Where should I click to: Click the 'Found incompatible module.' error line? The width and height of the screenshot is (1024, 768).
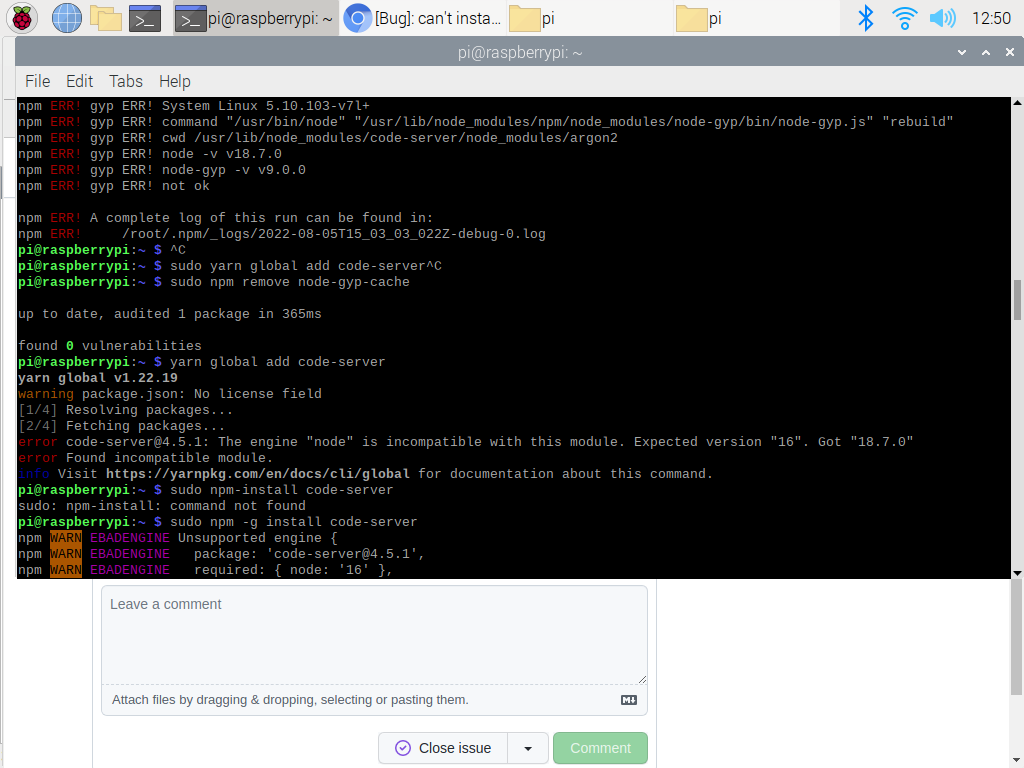click(x=146, y=458)
